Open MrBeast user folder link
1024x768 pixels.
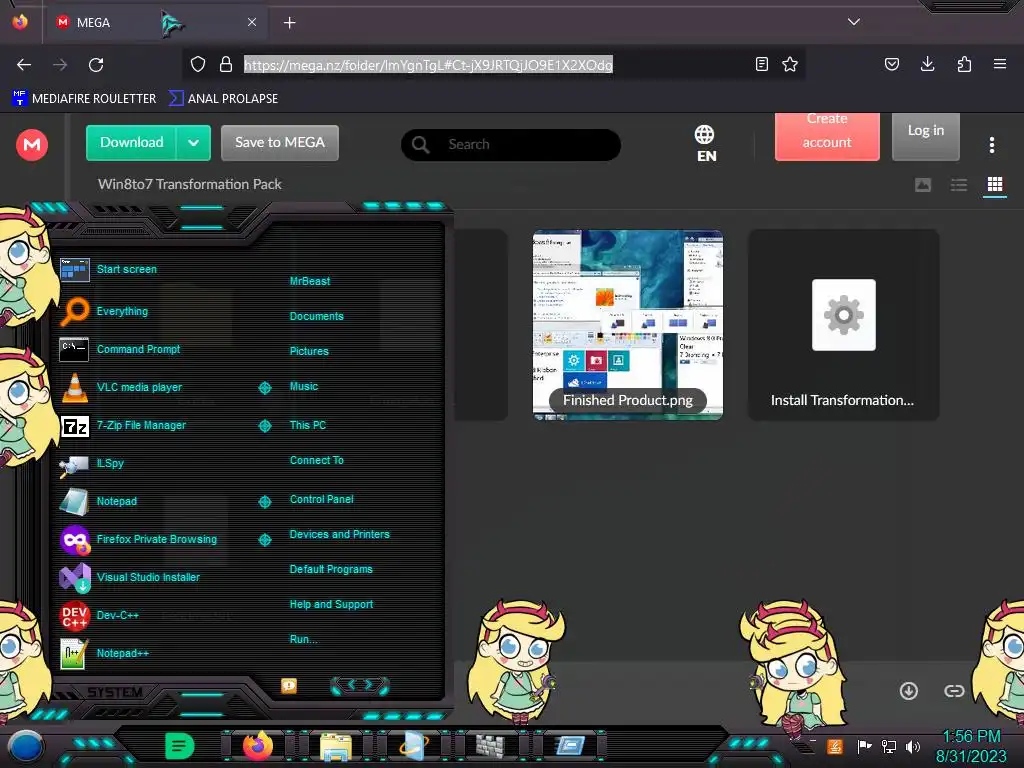310,281
